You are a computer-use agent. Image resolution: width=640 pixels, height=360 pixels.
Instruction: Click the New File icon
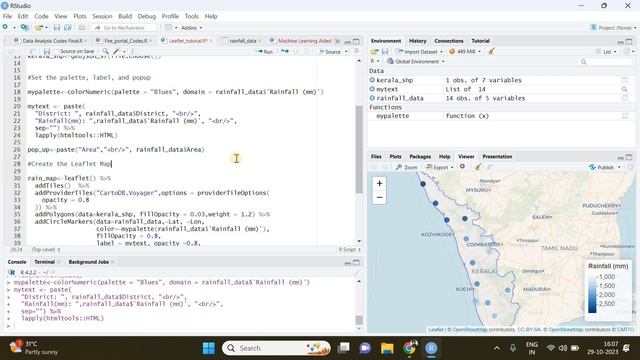[x=5, y=27]
